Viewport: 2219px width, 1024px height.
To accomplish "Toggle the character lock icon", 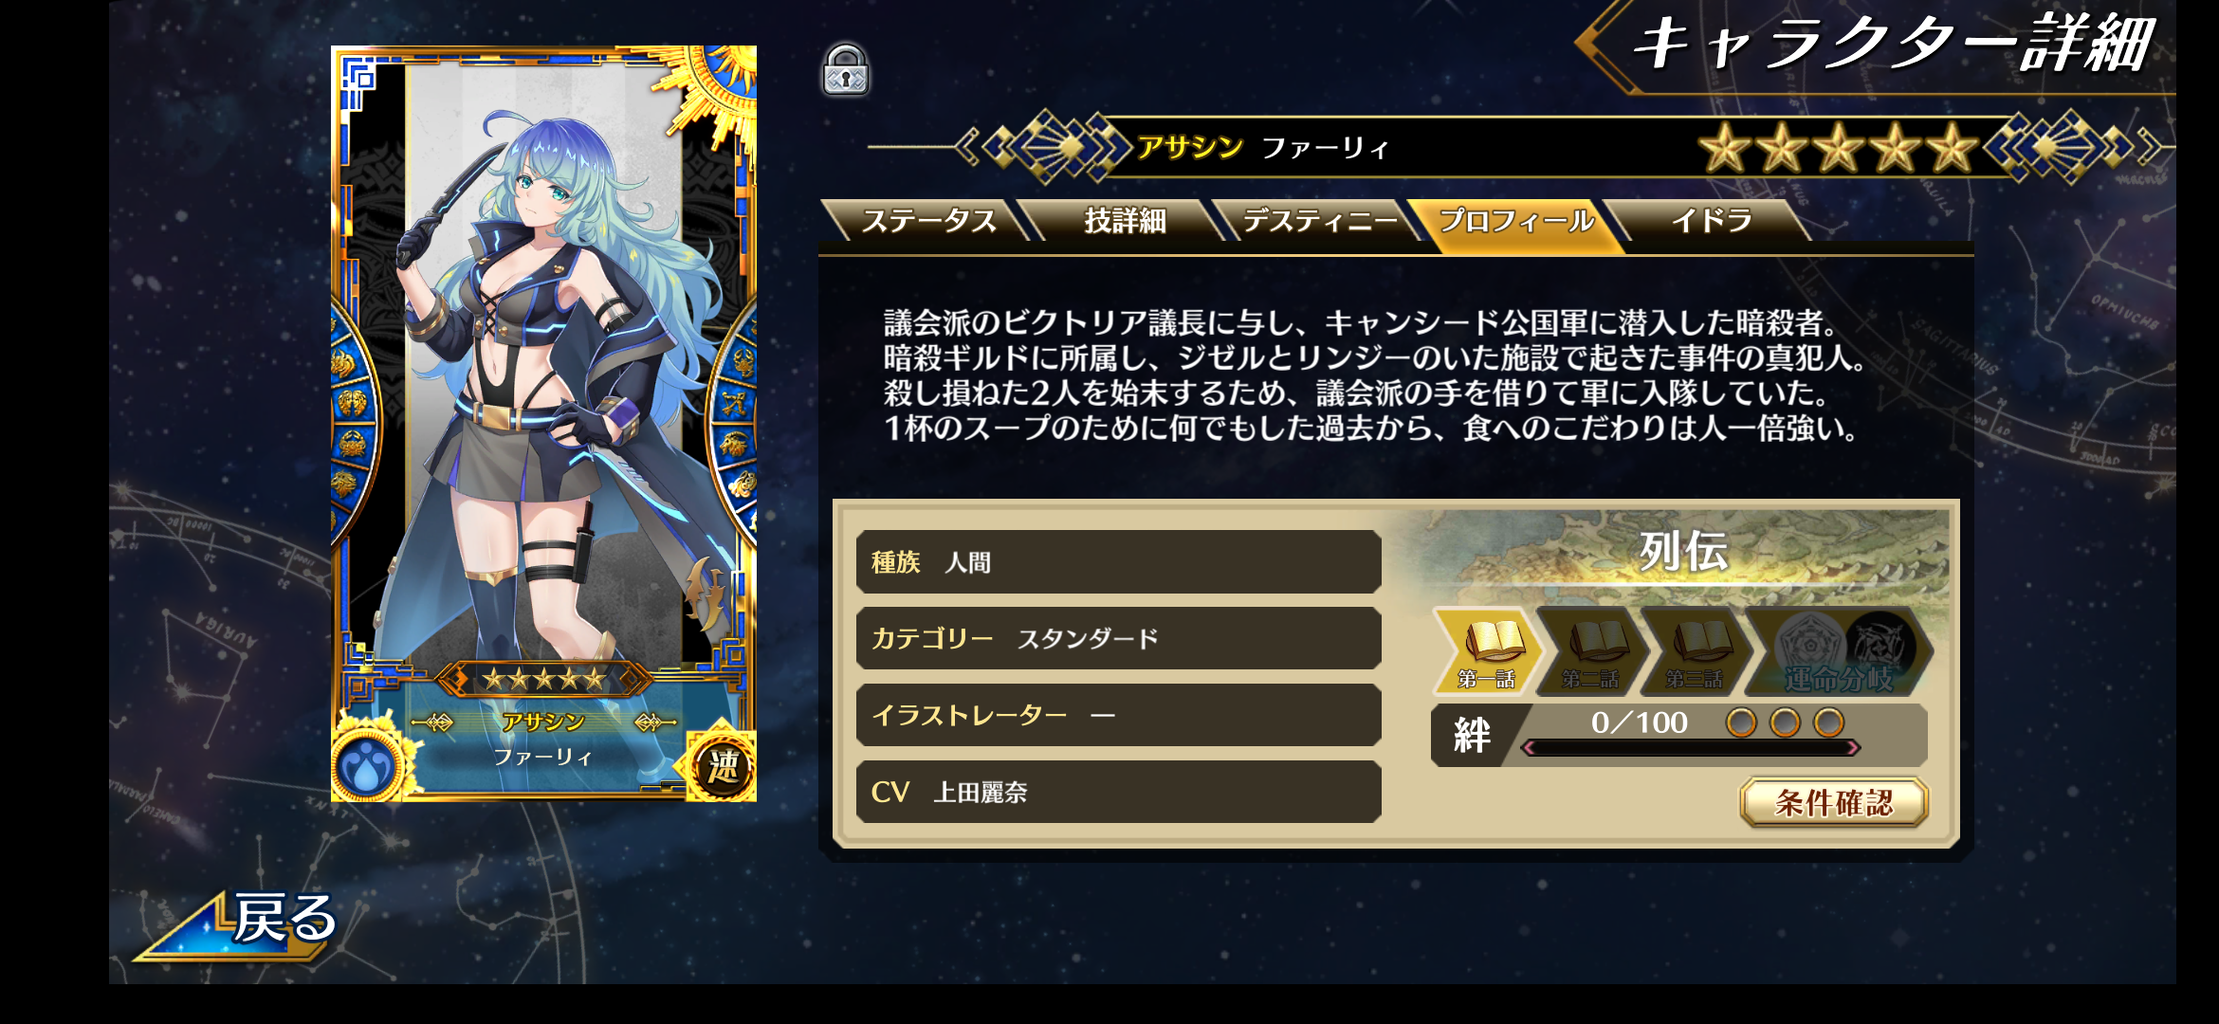I will tap(846, 69).
